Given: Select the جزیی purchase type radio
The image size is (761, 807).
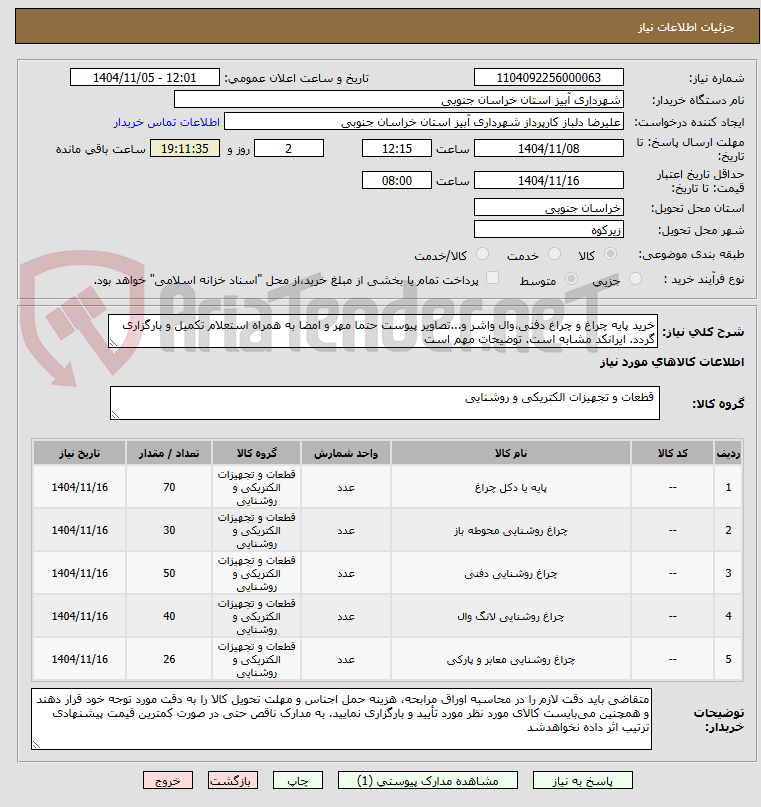Looking at the screenshot, I should pyautogui.click(x=635, y=278).
